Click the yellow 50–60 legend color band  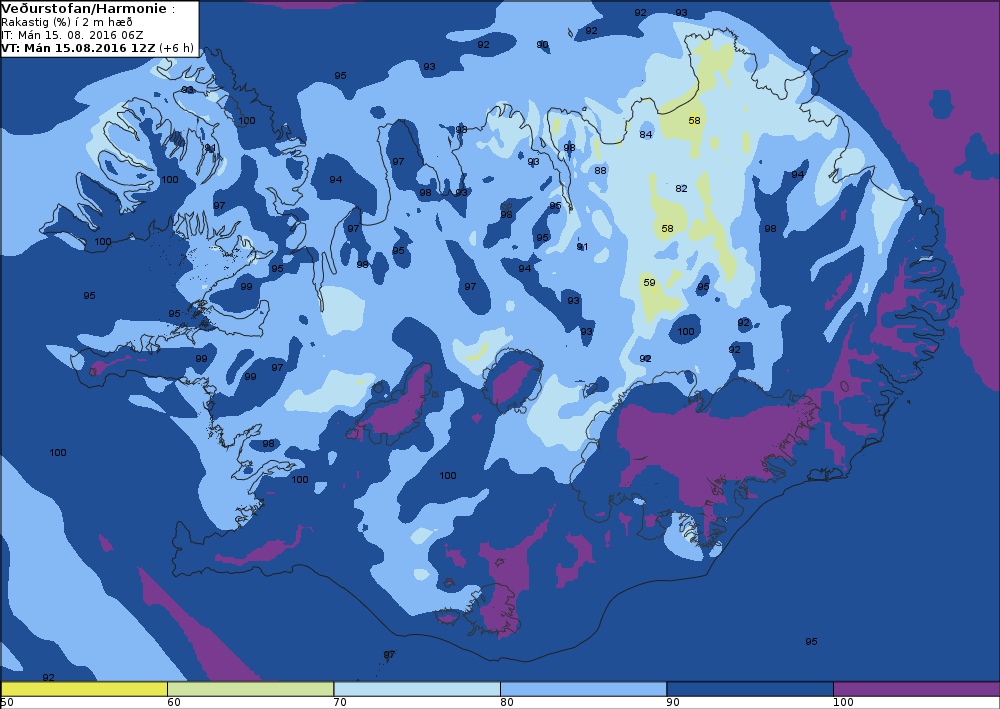click(x=84, y=689)
